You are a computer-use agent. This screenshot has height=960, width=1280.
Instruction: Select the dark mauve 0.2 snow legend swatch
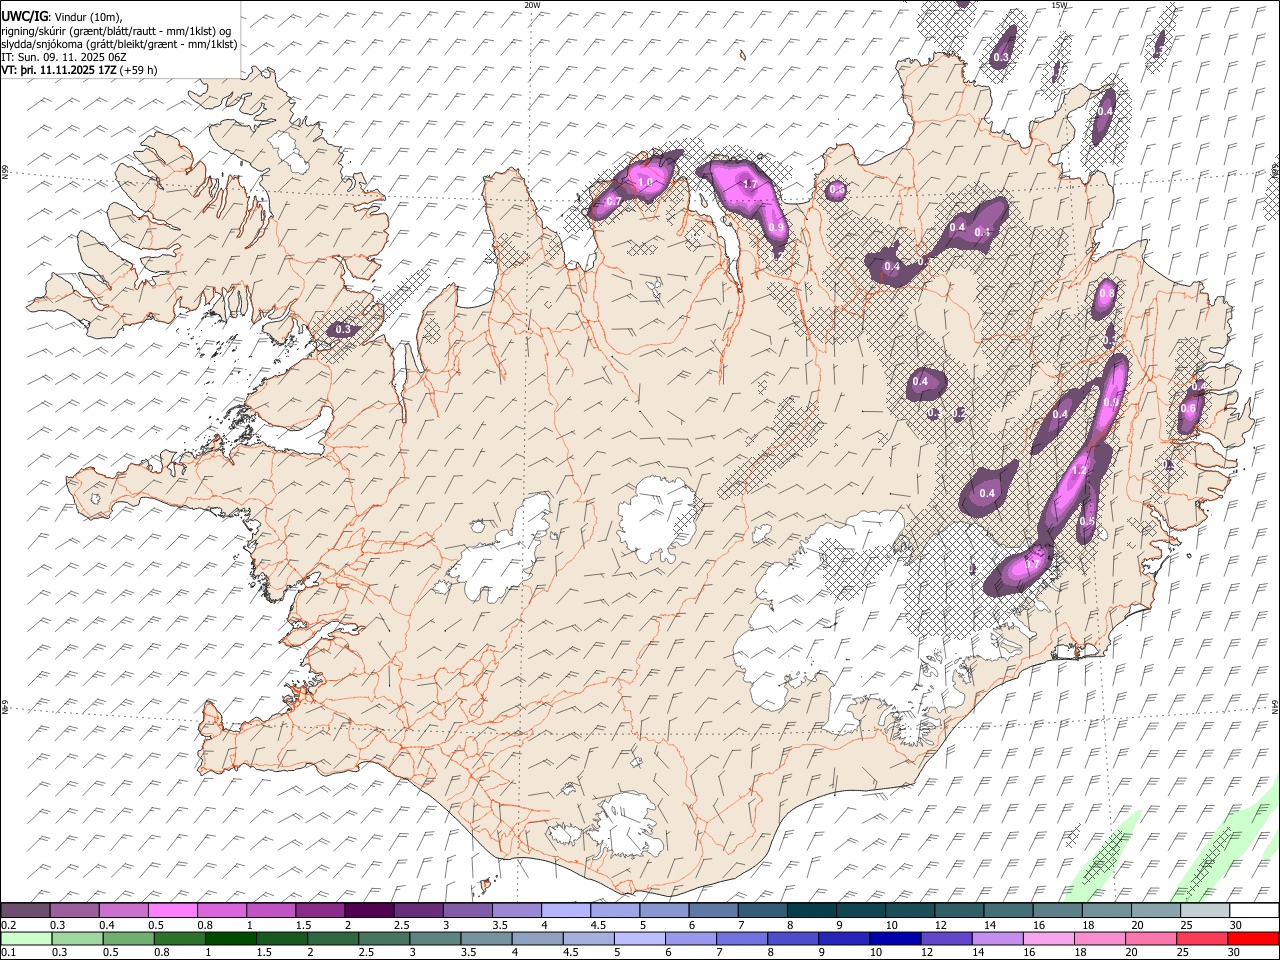click(25, 911)
